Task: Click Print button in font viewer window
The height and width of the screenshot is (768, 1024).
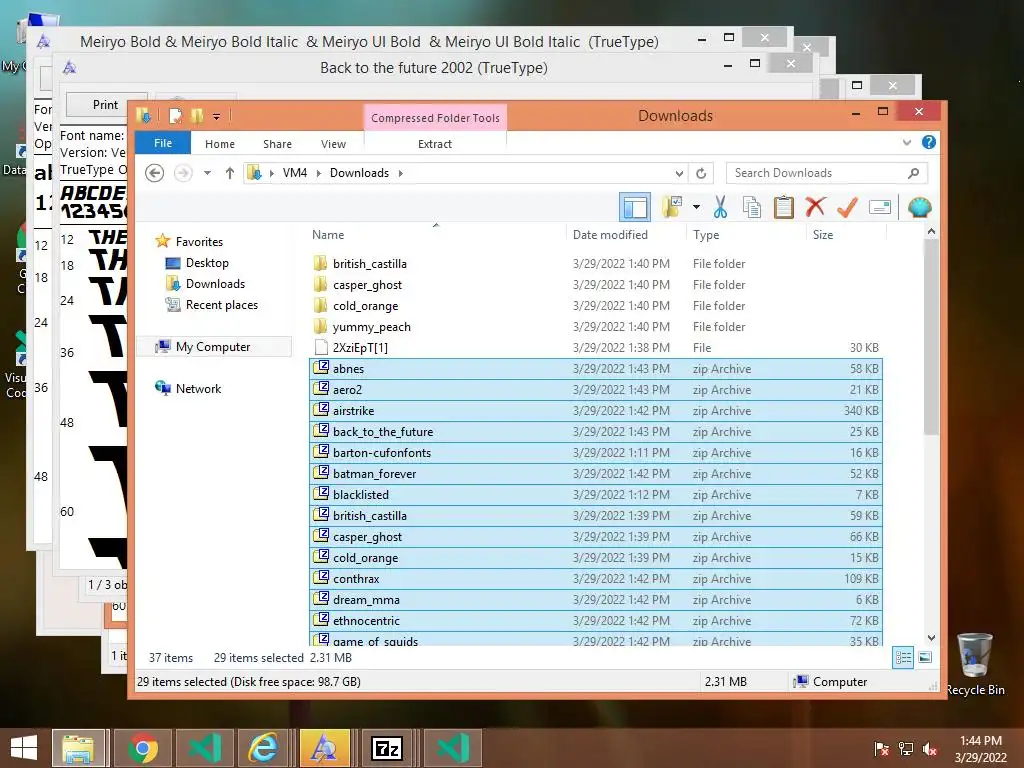Action: pyautogui.click(x=105, y=104)
